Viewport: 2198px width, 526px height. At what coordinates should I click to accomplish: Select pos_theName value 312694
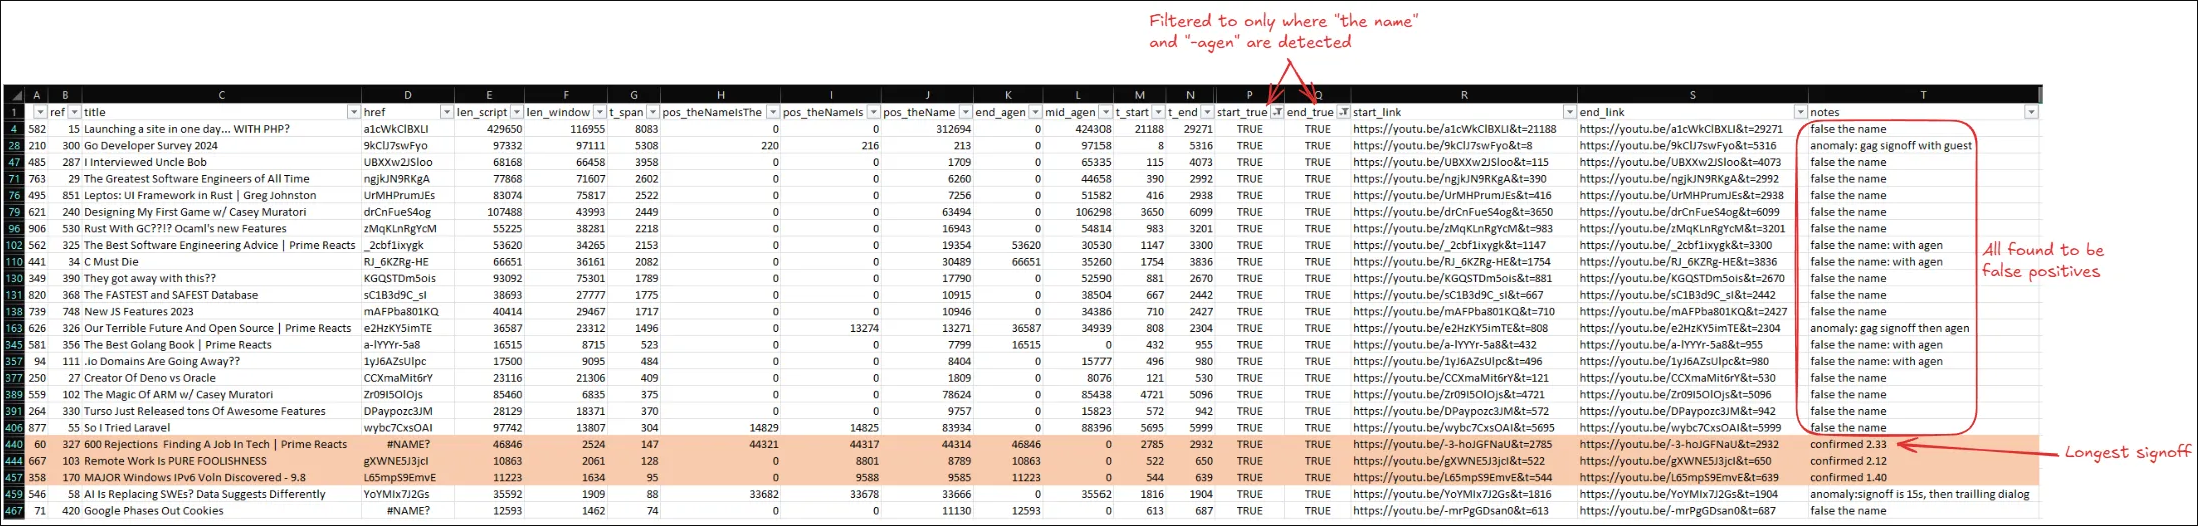(927, 129)
